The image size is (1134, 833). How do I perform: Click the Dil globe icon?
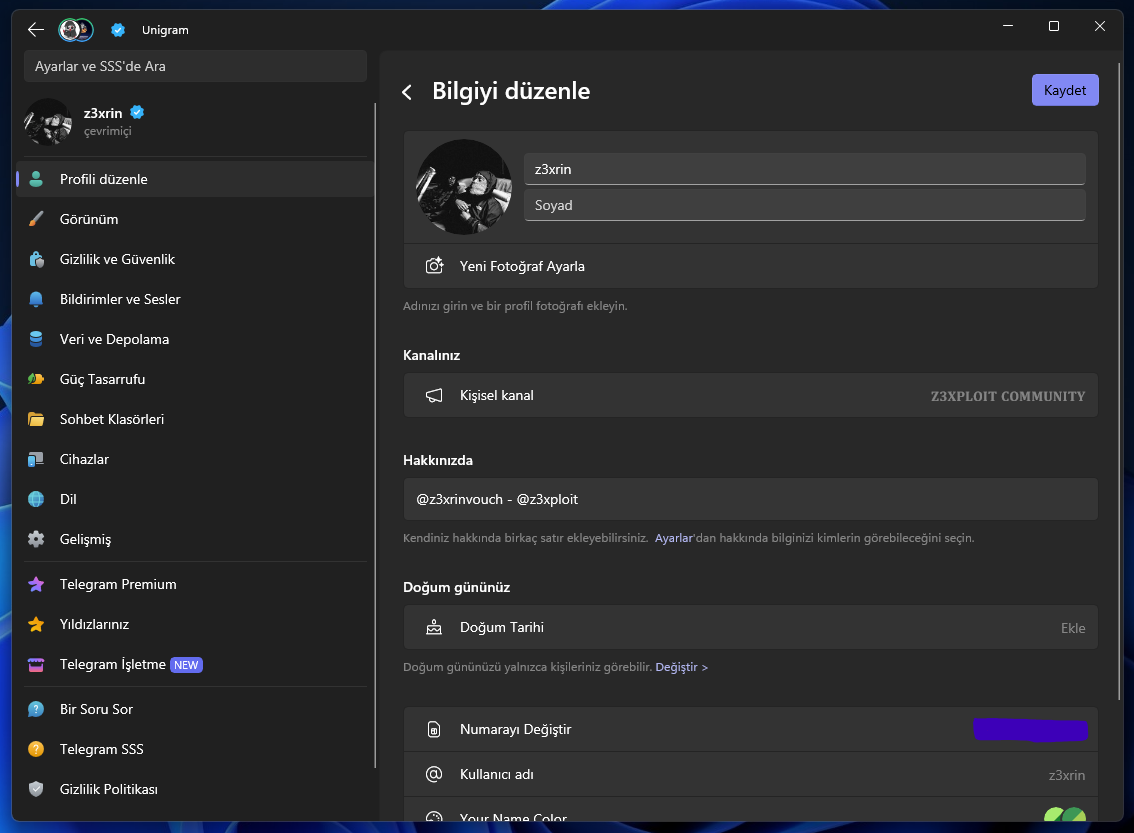35,499
